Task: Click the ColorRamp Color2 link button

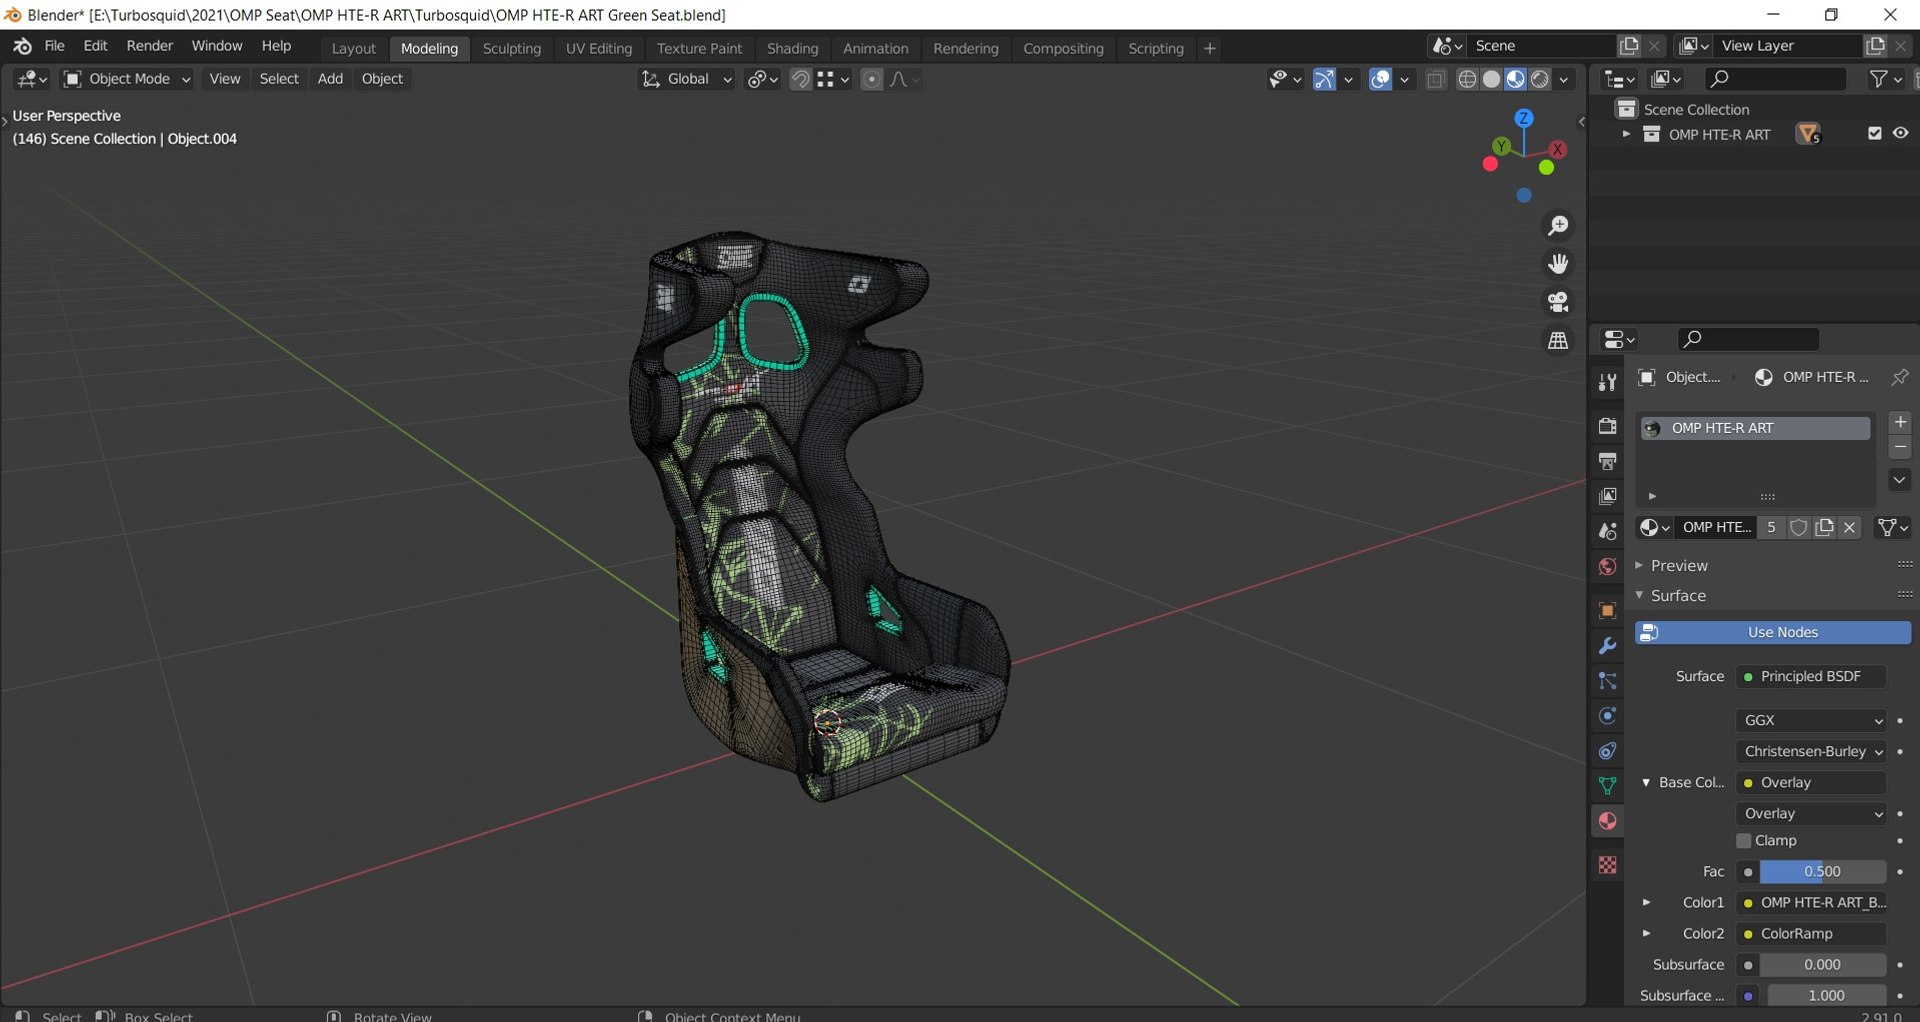Action: [x=1811, y=933]
